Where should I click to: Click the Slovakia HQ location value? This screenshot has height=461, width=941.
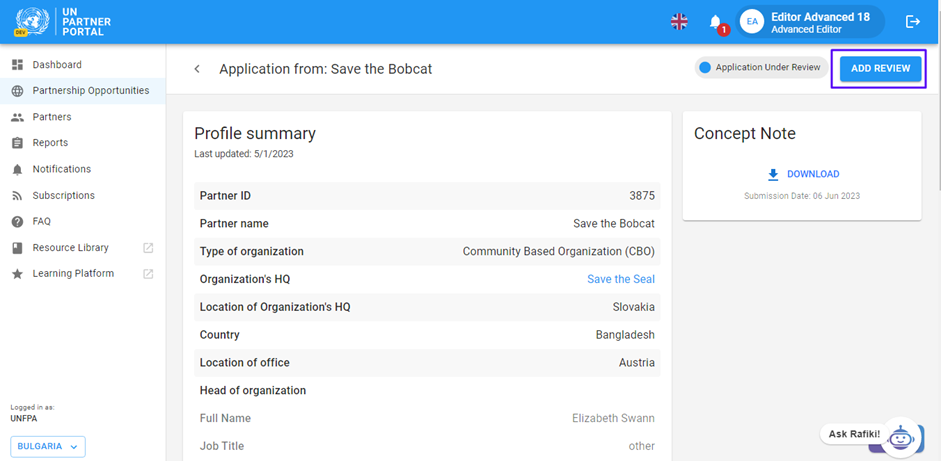[x=634, y=307]
